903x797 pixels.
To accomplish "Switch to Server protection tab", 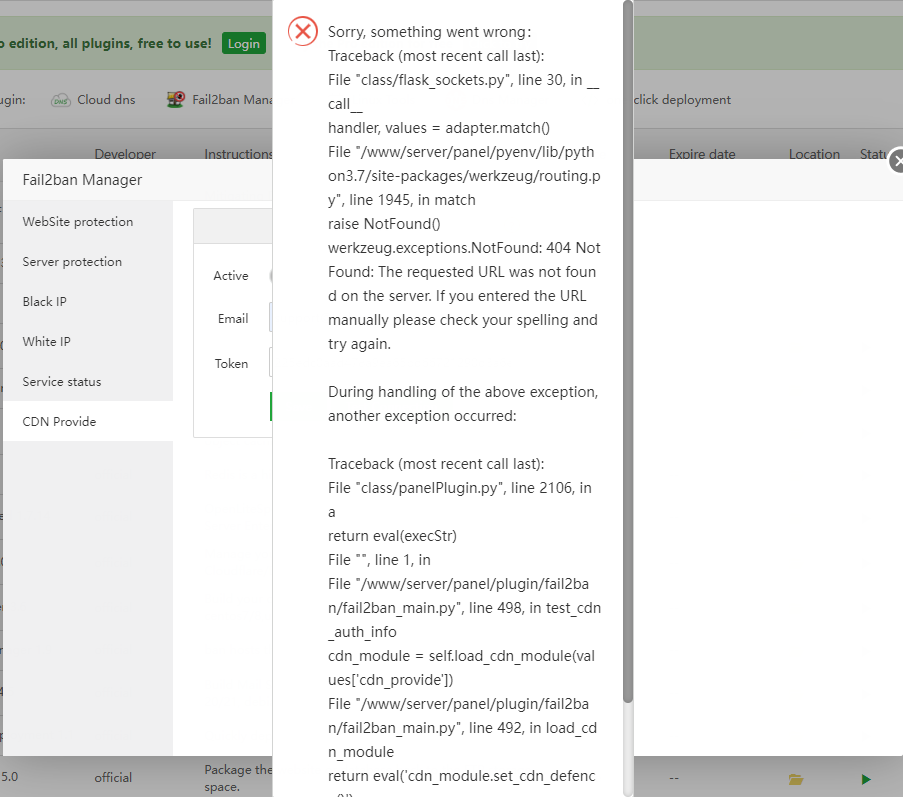I will pos(72,262).
